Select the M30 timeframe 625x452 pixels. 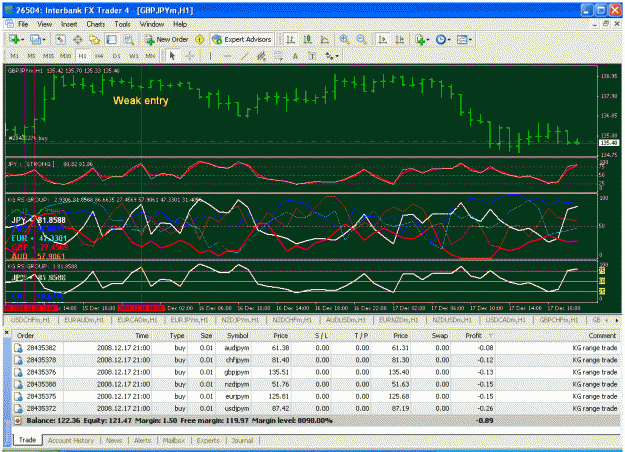65,56
